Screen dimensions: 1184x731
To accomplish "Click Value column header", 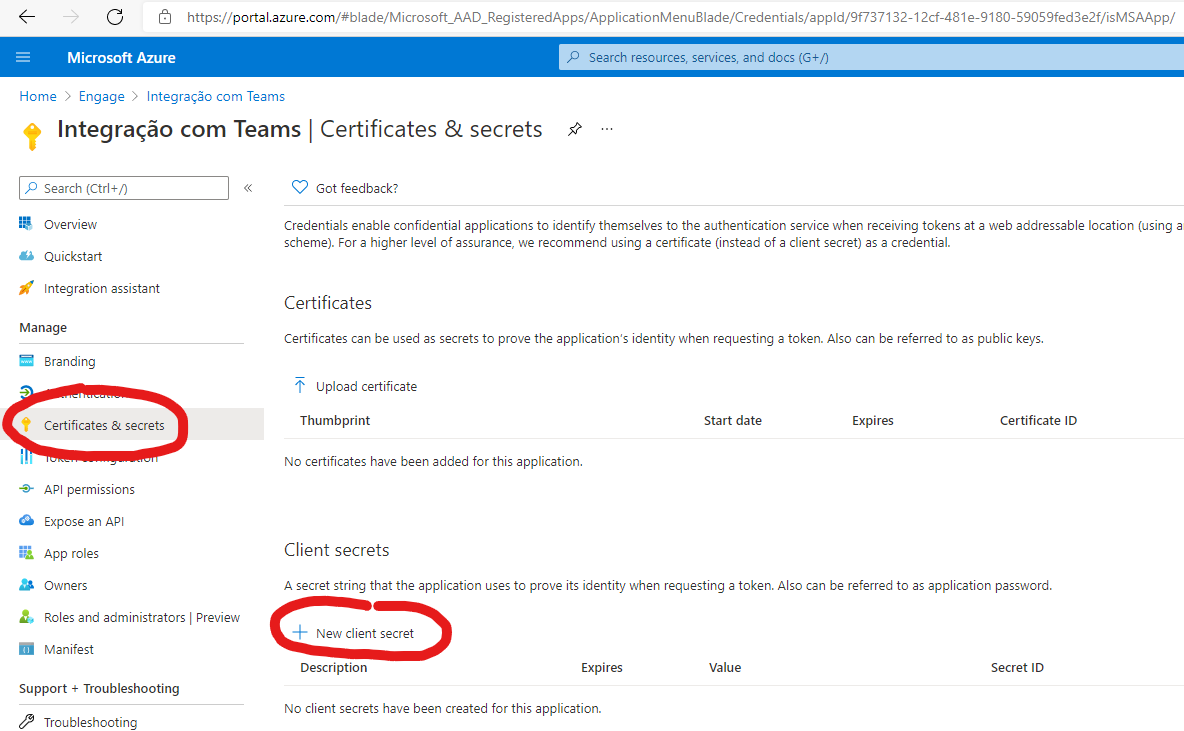I will (x=725, y=668).
